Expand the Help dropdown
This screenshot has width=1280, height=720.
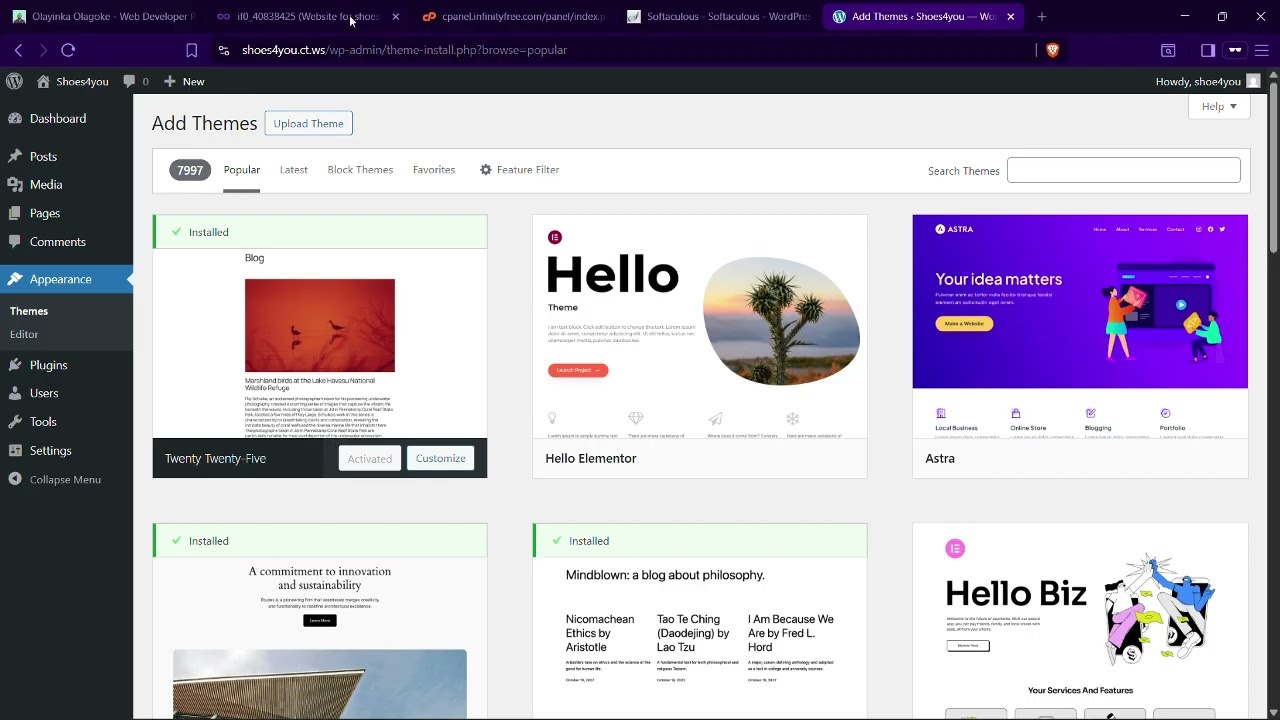click(x=1219, y=106)
